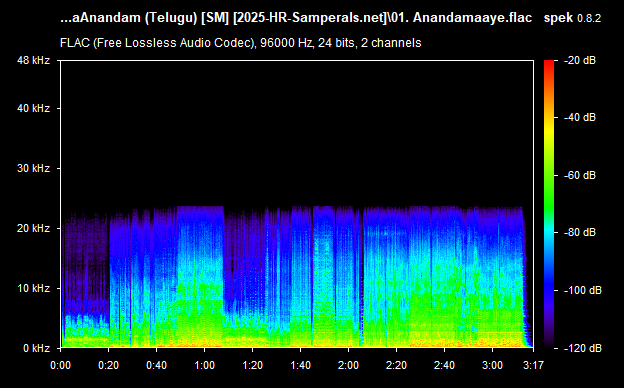Viewport: 624px width, 388px height.
Task: Select the 2:20 time marker
Action: pyautogui.click(x=396, y=365)
